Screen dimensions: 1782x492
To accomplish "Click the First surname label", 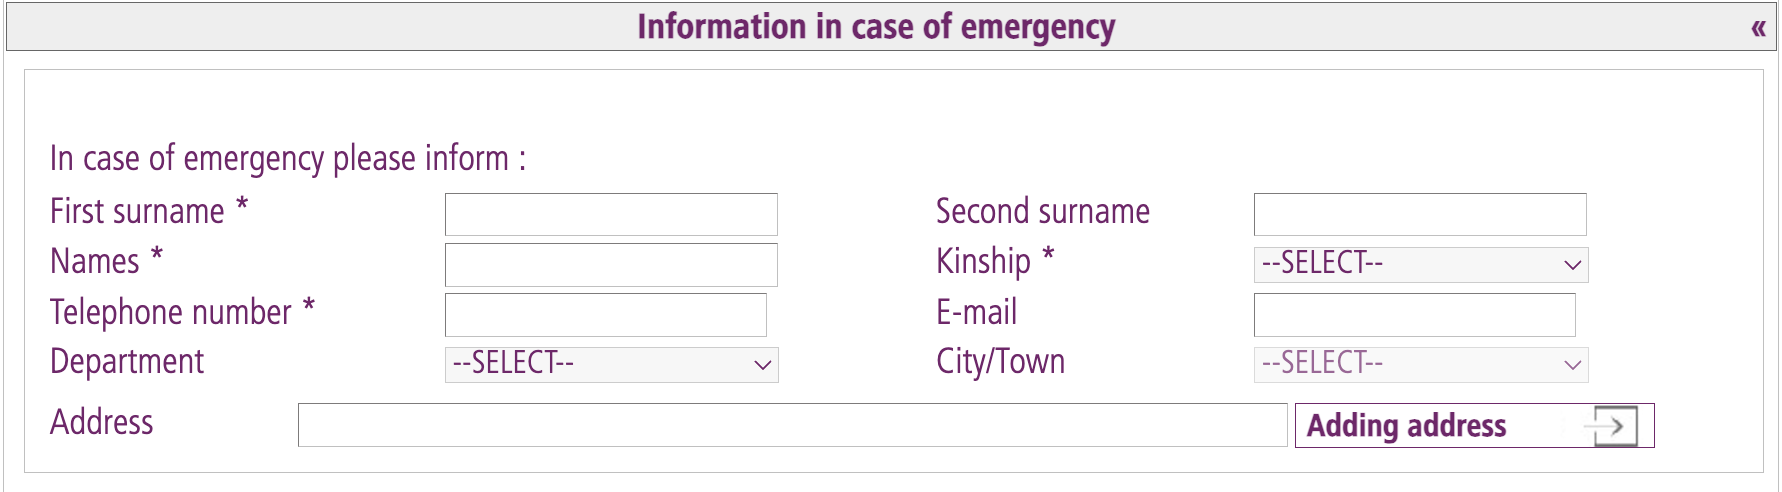I will [138, 212].
